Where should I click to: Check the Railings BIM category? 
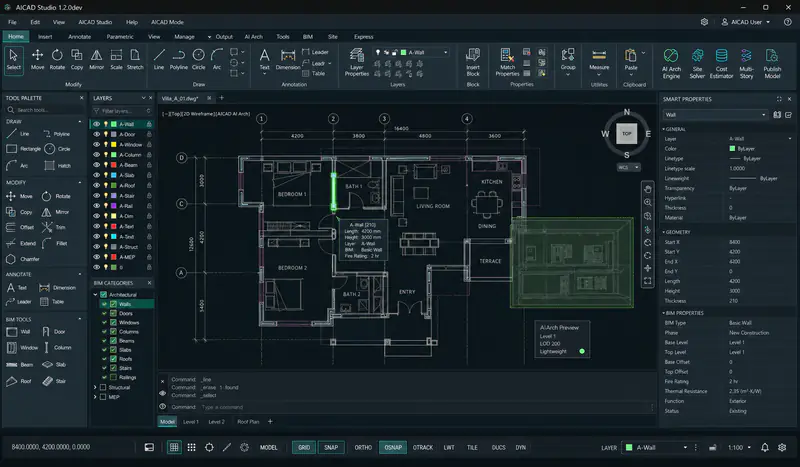coord(113,377)
